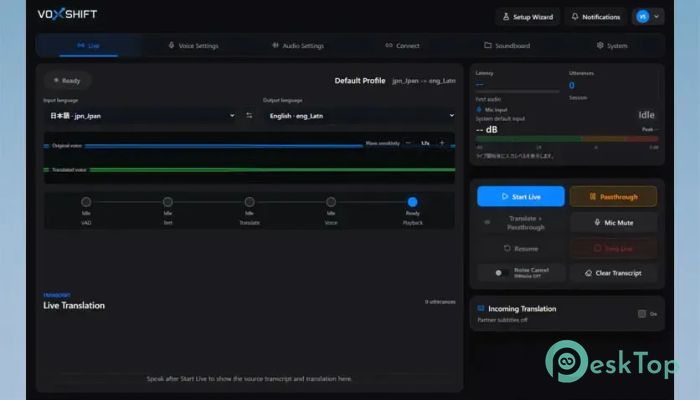The width and height of the screenshot is (700, 400).
Task: Click the Resume button
Action: (521, 248)
